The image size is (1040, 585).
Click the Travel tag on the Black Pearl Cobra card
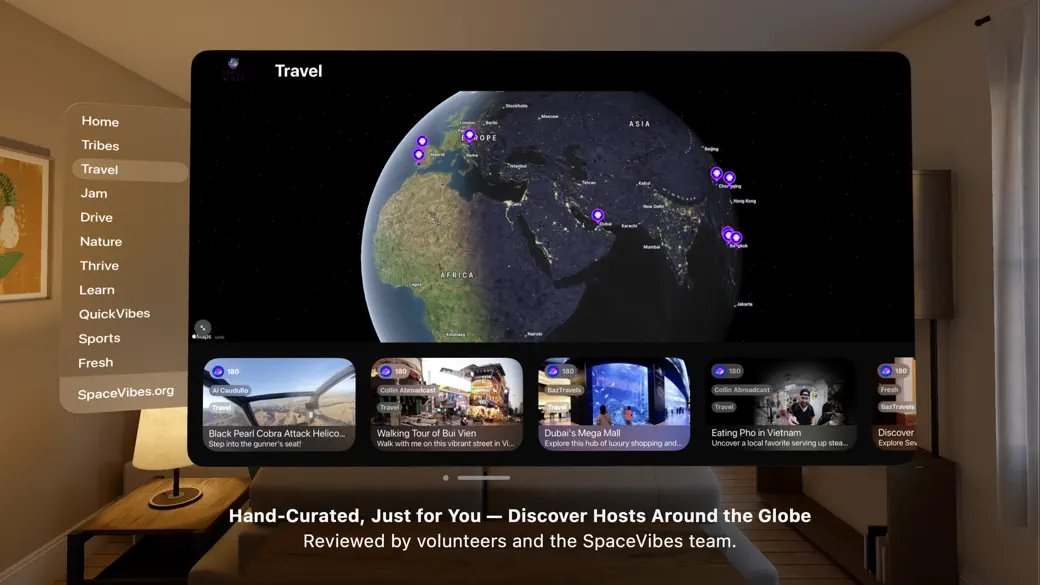coord(222,408)
